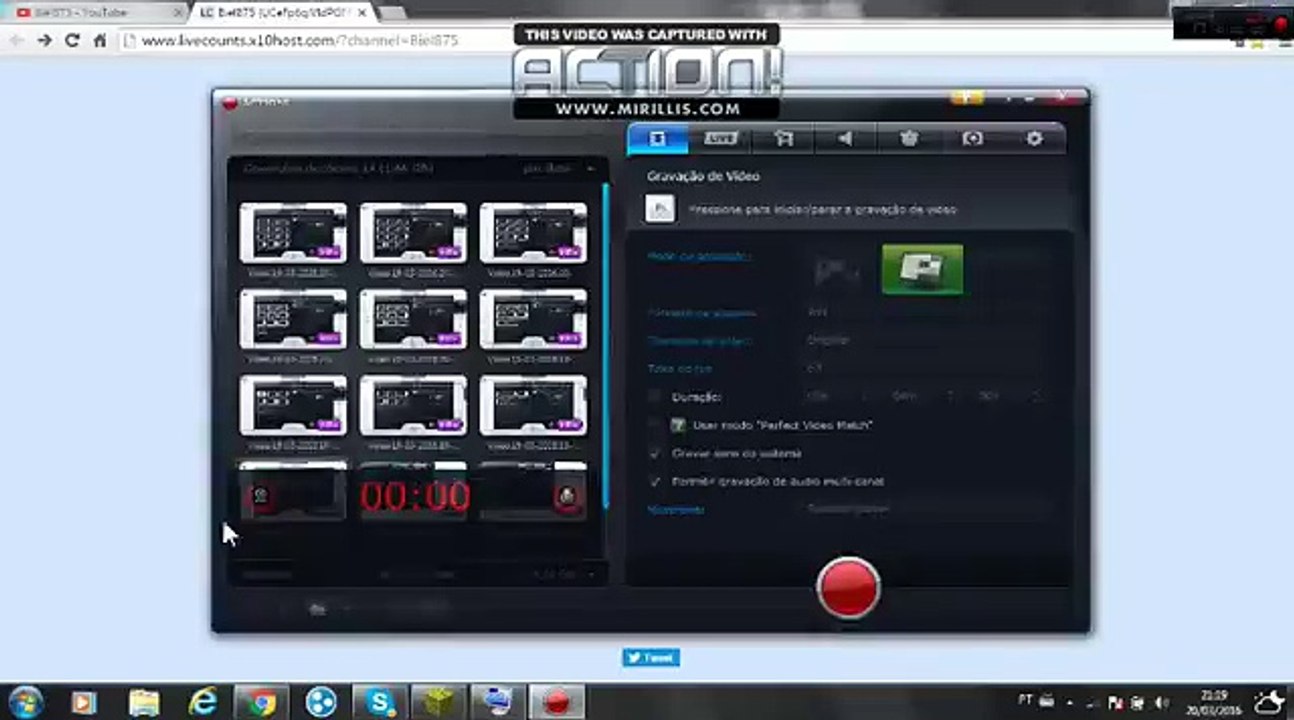Launch Internet Explorer from the taskbar
The width and height of the screenshot is (1294, 720).
pos(203,702)
